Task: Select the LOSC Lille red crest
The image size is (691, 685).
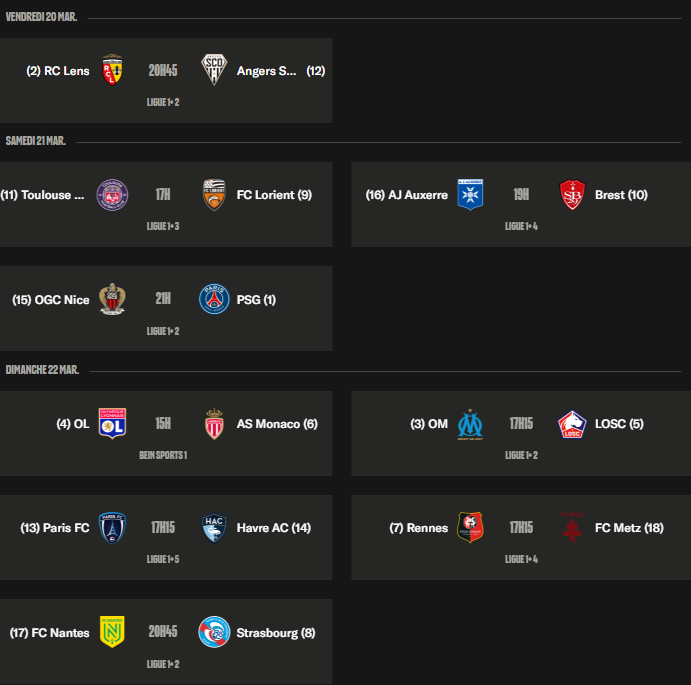Action: click(x=572, y=424)
